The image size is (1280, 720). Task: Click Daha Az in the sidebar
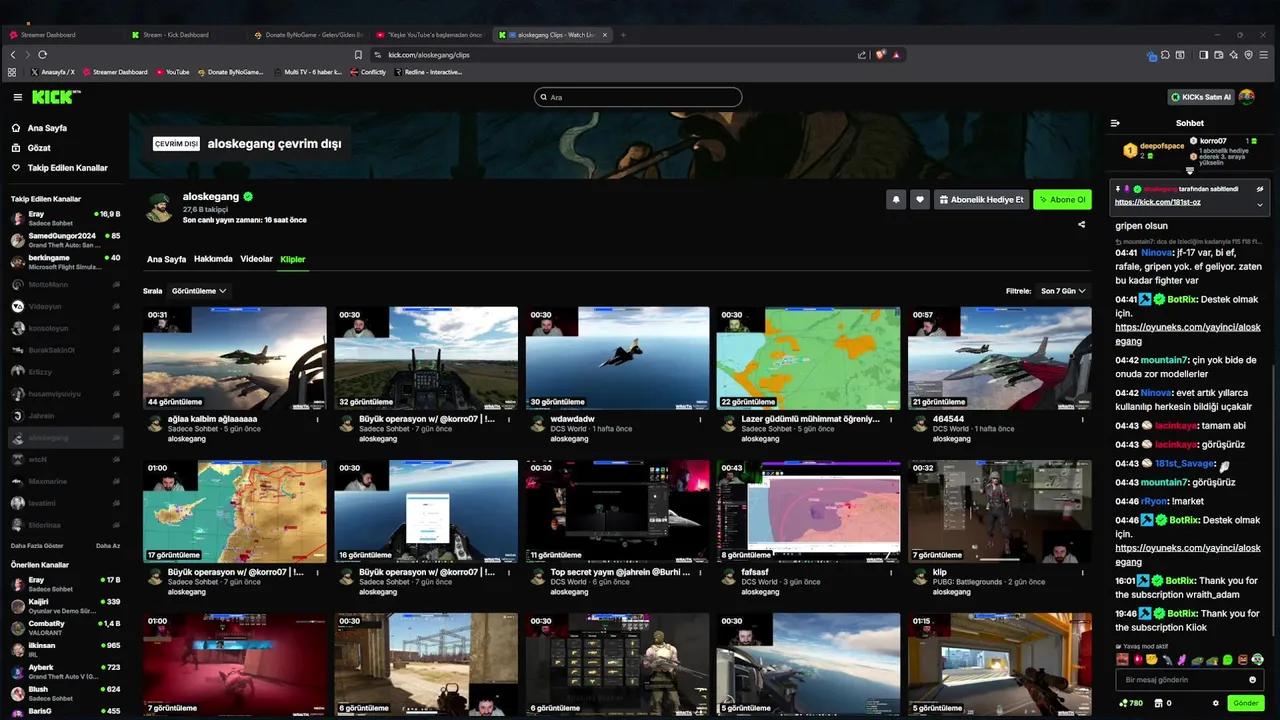[108, 546]
